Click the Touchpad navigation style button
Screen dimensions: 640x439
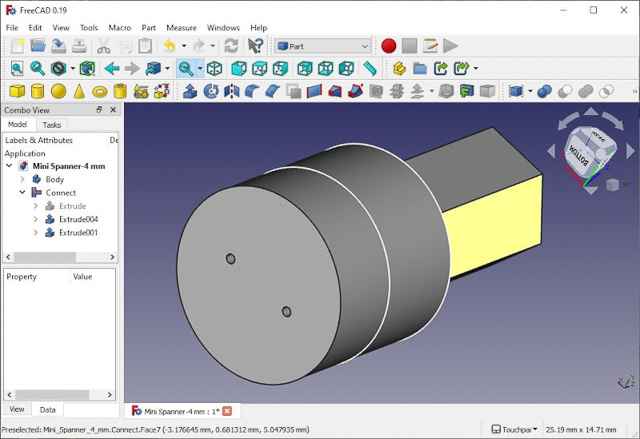point(514,430)
